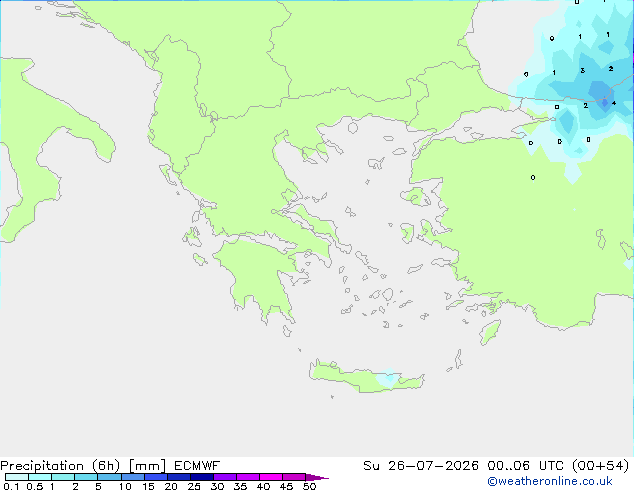Image resolution: width=634 pixels, height=490 pixels.
Task: Click the legend label 20
Action: pos(171,486)
